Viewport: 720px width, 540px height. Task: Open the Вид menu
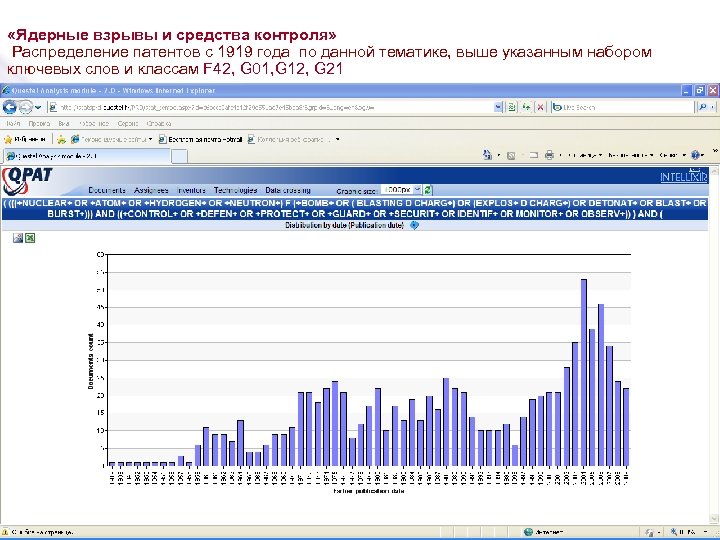[64, 124]
